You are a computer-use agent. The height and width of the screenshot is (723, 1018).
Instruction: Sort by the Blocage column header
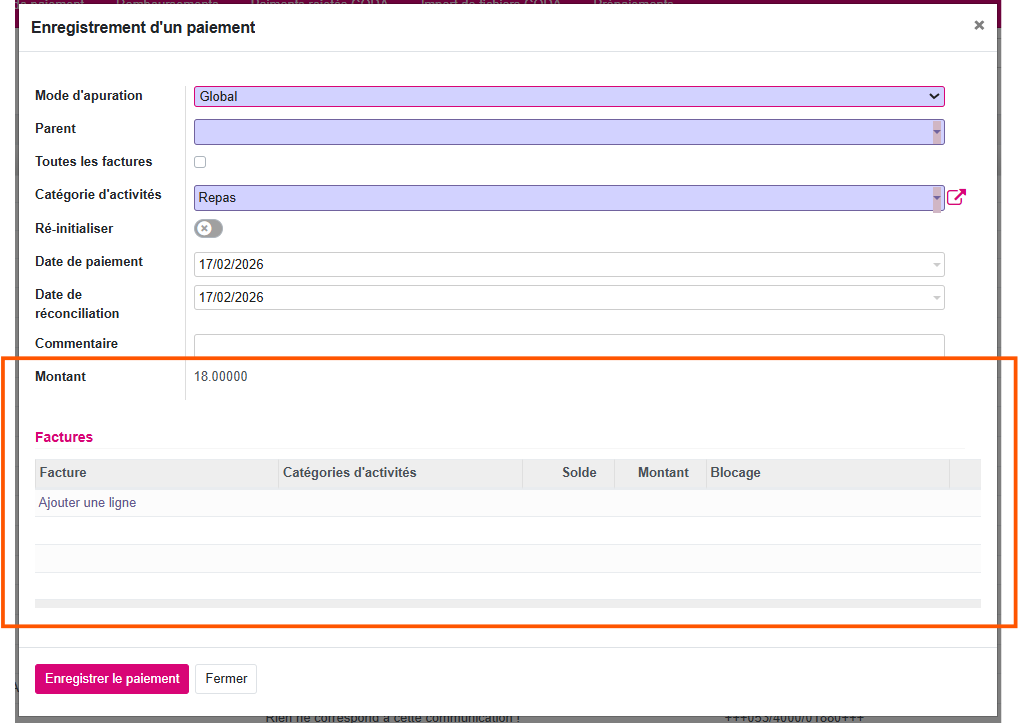827,473
